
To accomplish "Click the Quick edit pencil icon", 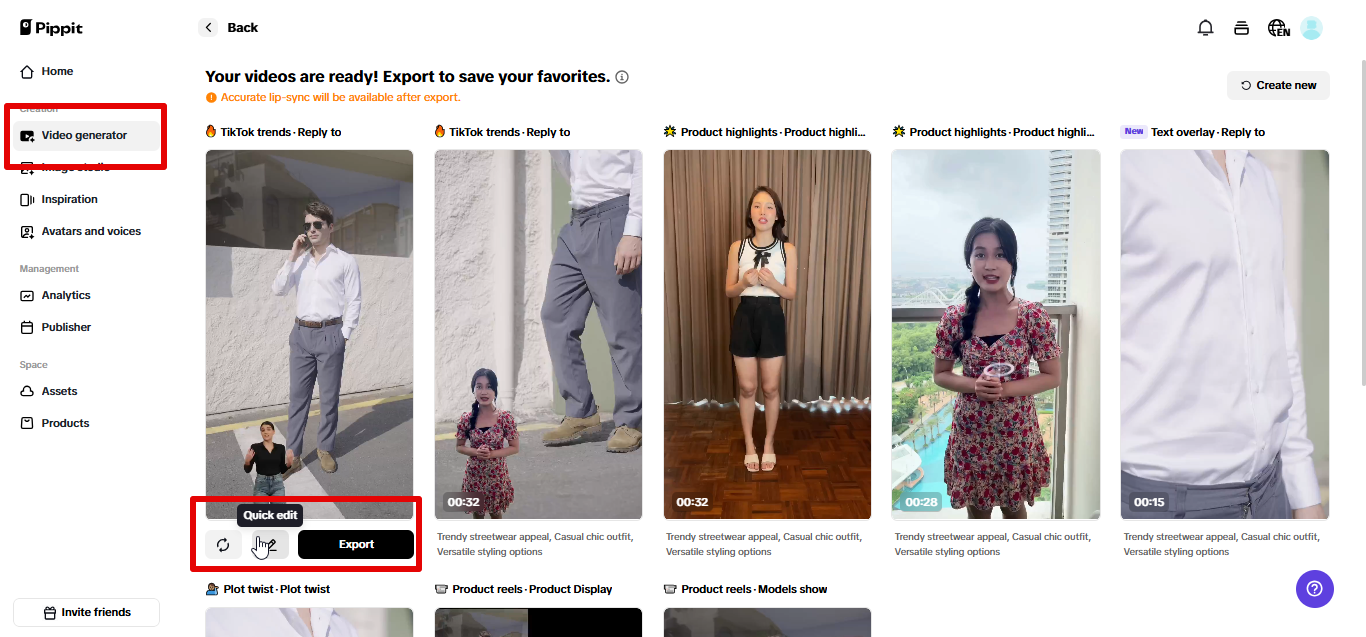I will point(268,544).
